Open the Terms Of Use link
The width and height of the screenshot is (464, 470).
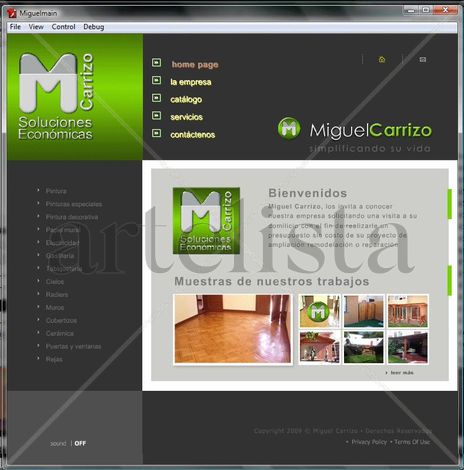click(412, 442)
